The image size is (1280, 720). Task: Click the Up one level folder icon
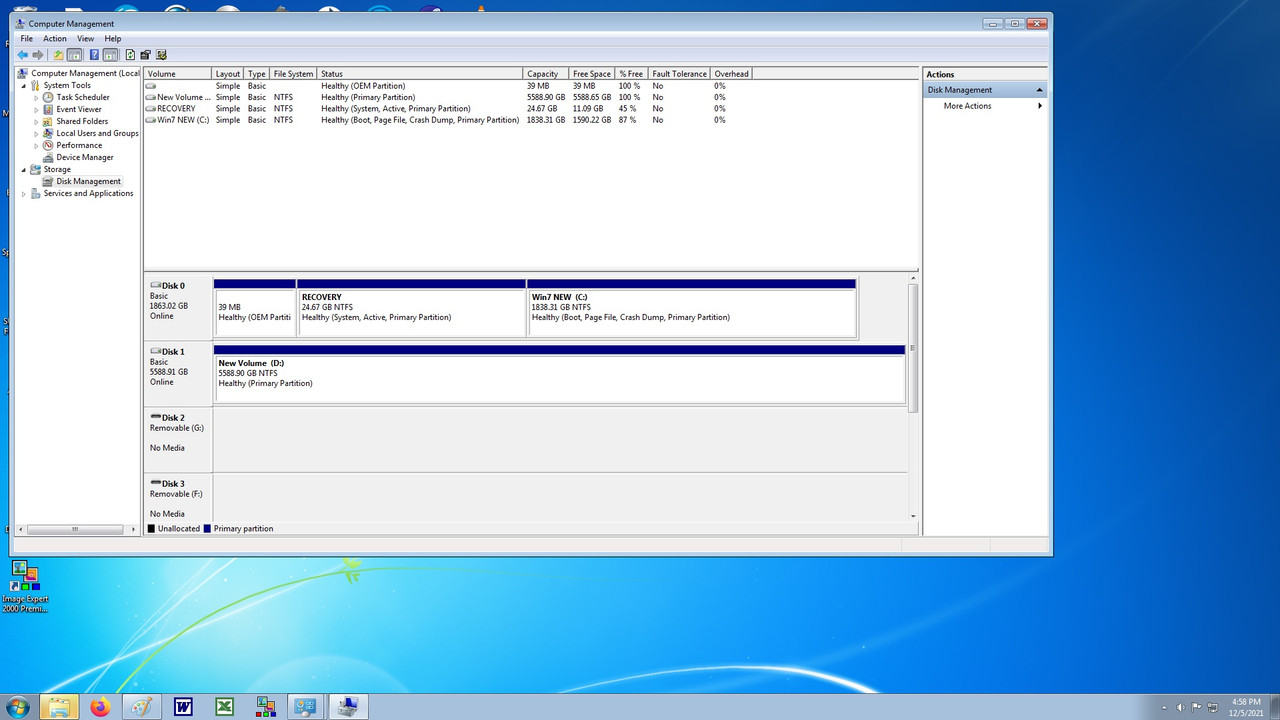click(x=58, y=55)
